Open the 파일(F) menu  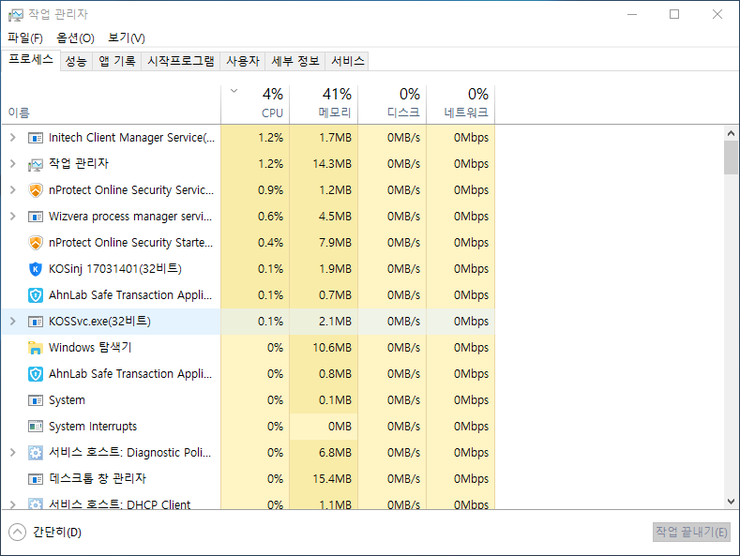click(x=25, y=38)
